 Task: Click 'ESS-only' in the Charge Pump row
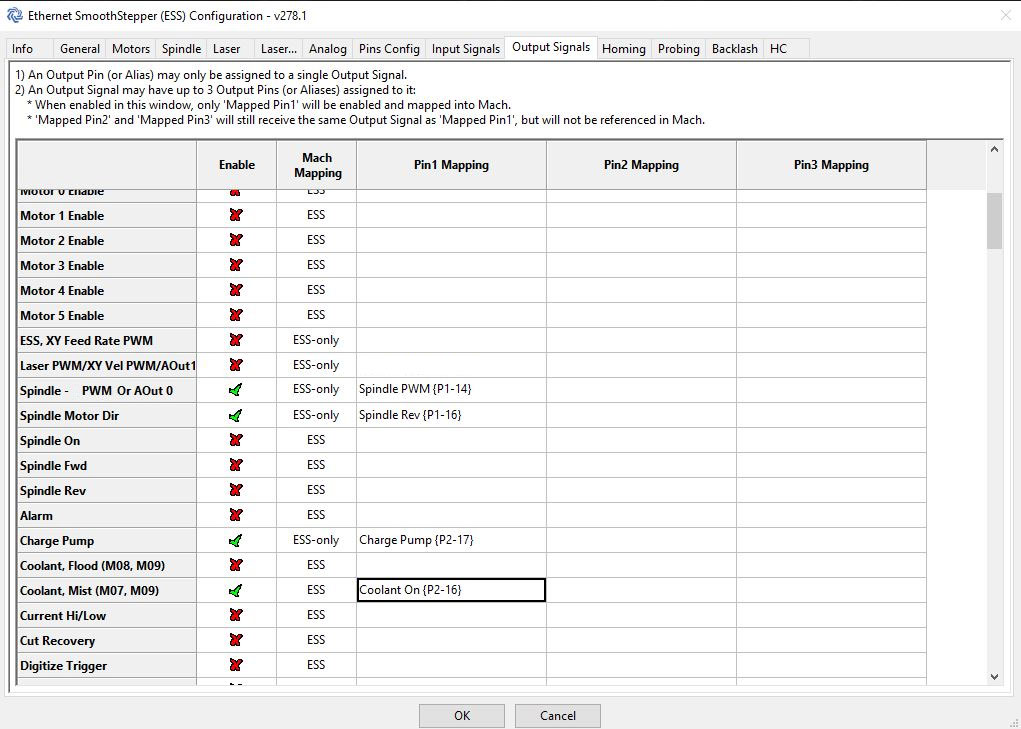pos(316,540)
